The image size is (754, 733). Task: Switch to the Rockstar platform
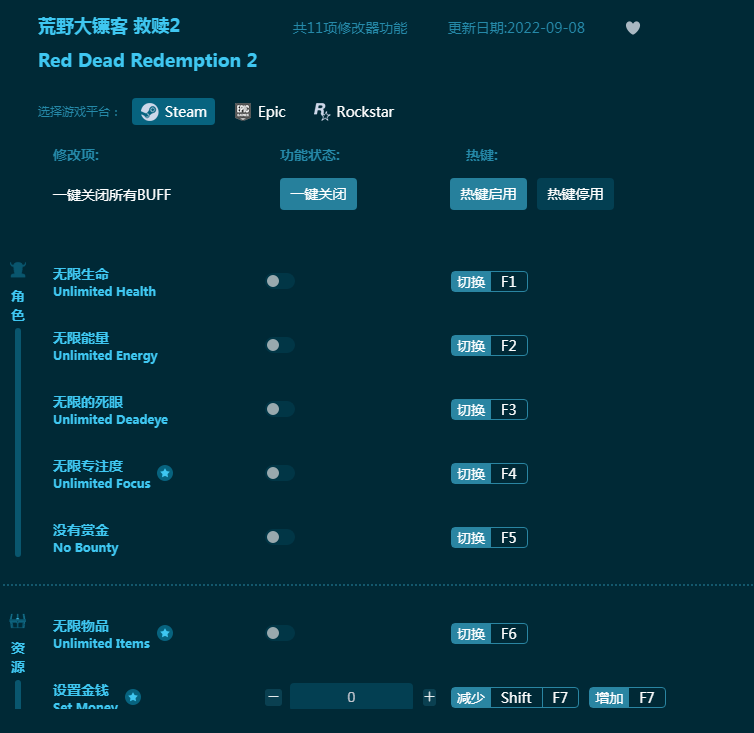pos(354,112)
